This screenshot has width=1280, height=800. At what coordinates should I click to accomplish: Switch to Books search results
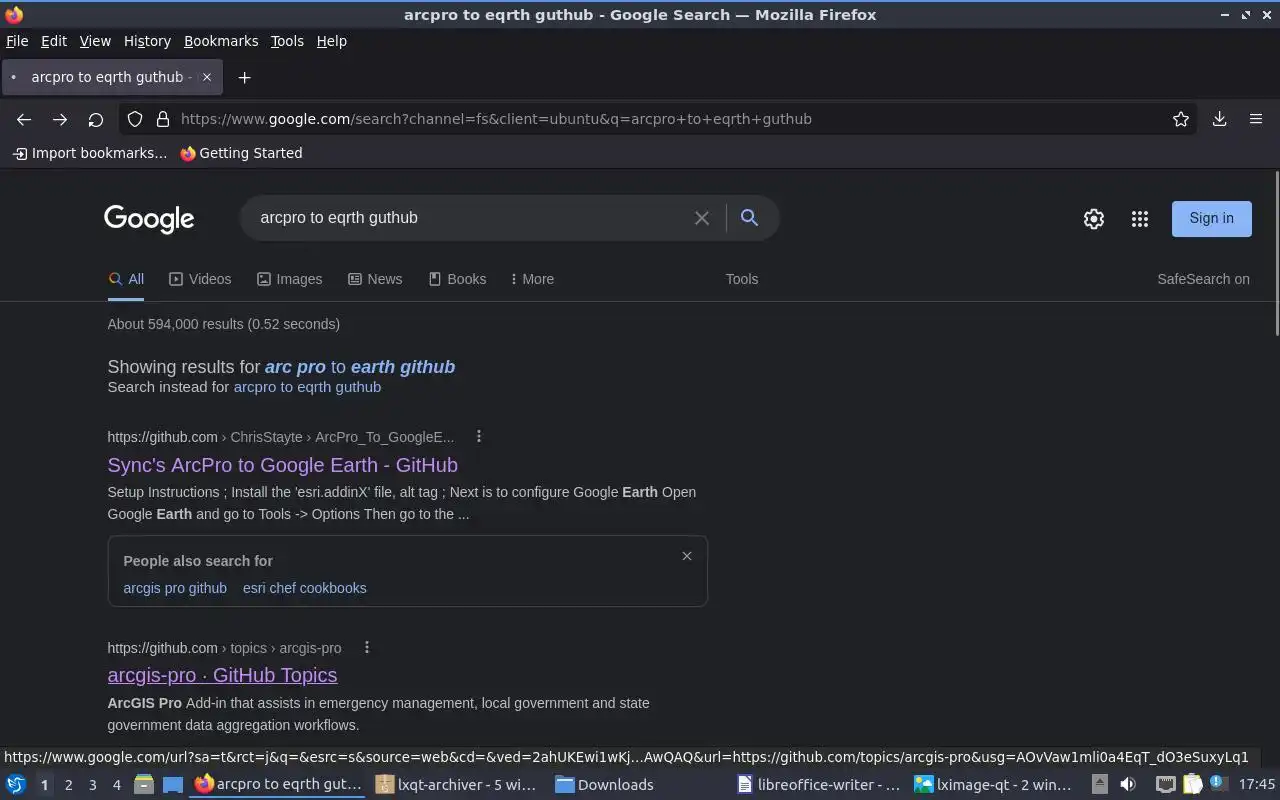(x=457, y=279)
